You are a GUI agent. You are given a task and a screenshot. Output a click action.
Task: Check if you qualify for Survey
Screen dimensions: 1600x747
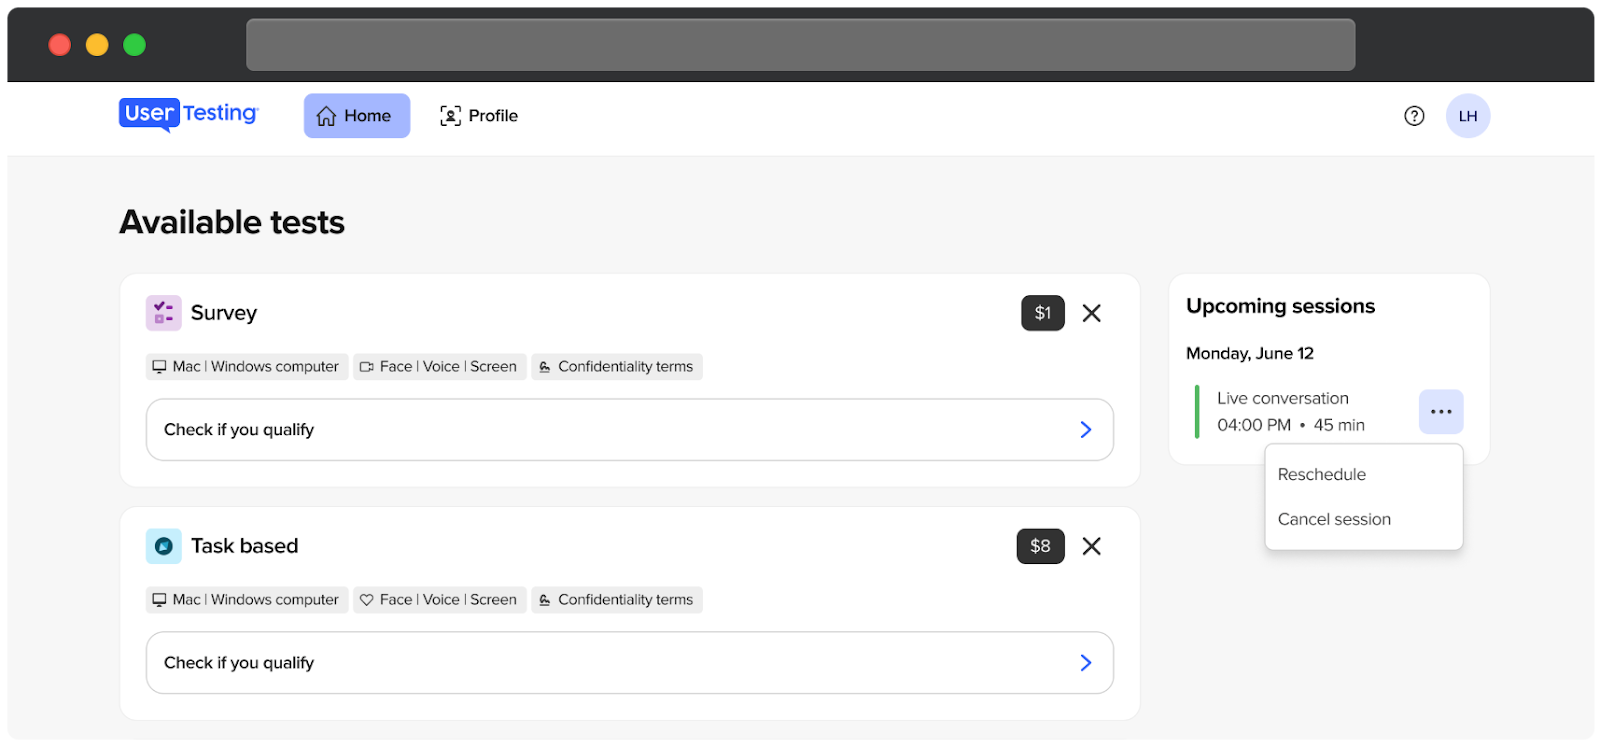click(x=630, y=430)
